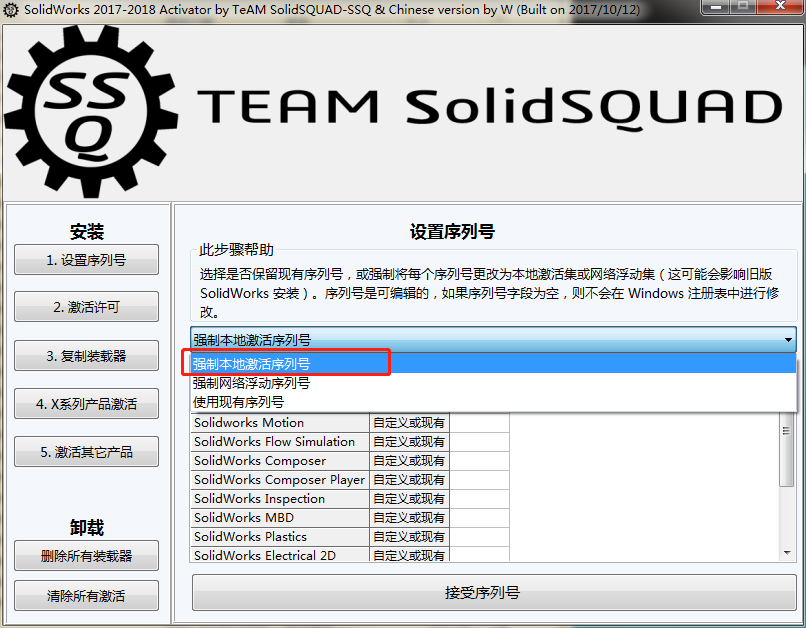Select step 3. 复制装载器
The width and height of the screenshot is (806, 628).
(86, 356)
